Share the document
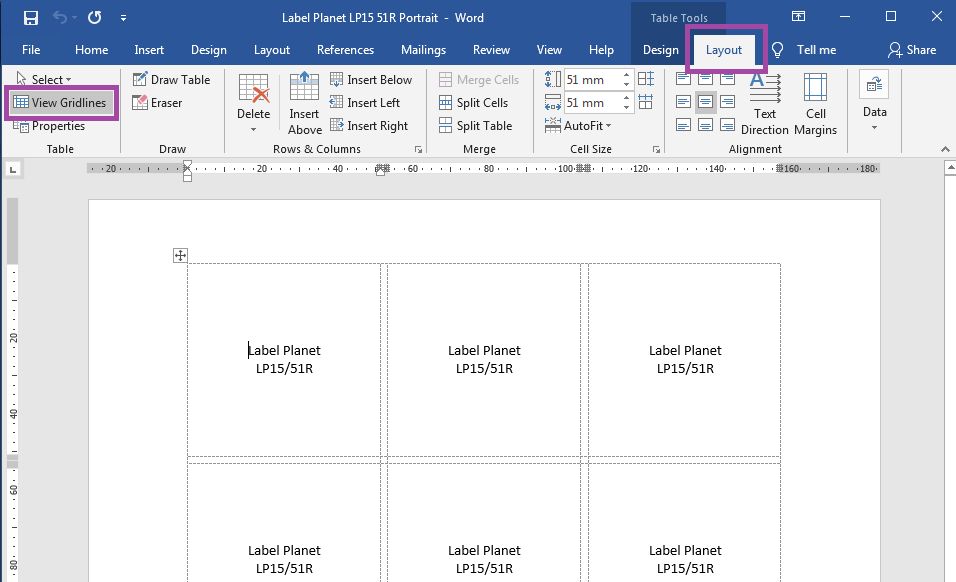 point(912,50)
